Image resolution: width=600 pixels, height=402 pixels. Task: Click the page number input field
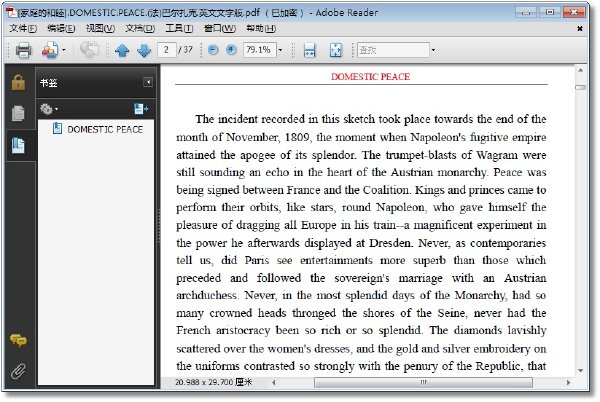[166, 50]
